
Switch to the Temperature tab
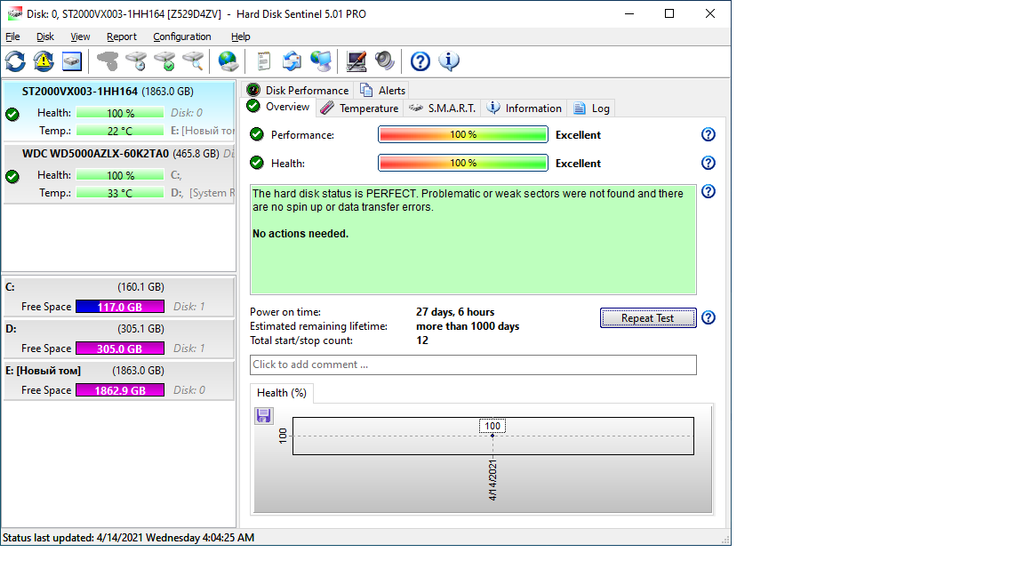360,108
